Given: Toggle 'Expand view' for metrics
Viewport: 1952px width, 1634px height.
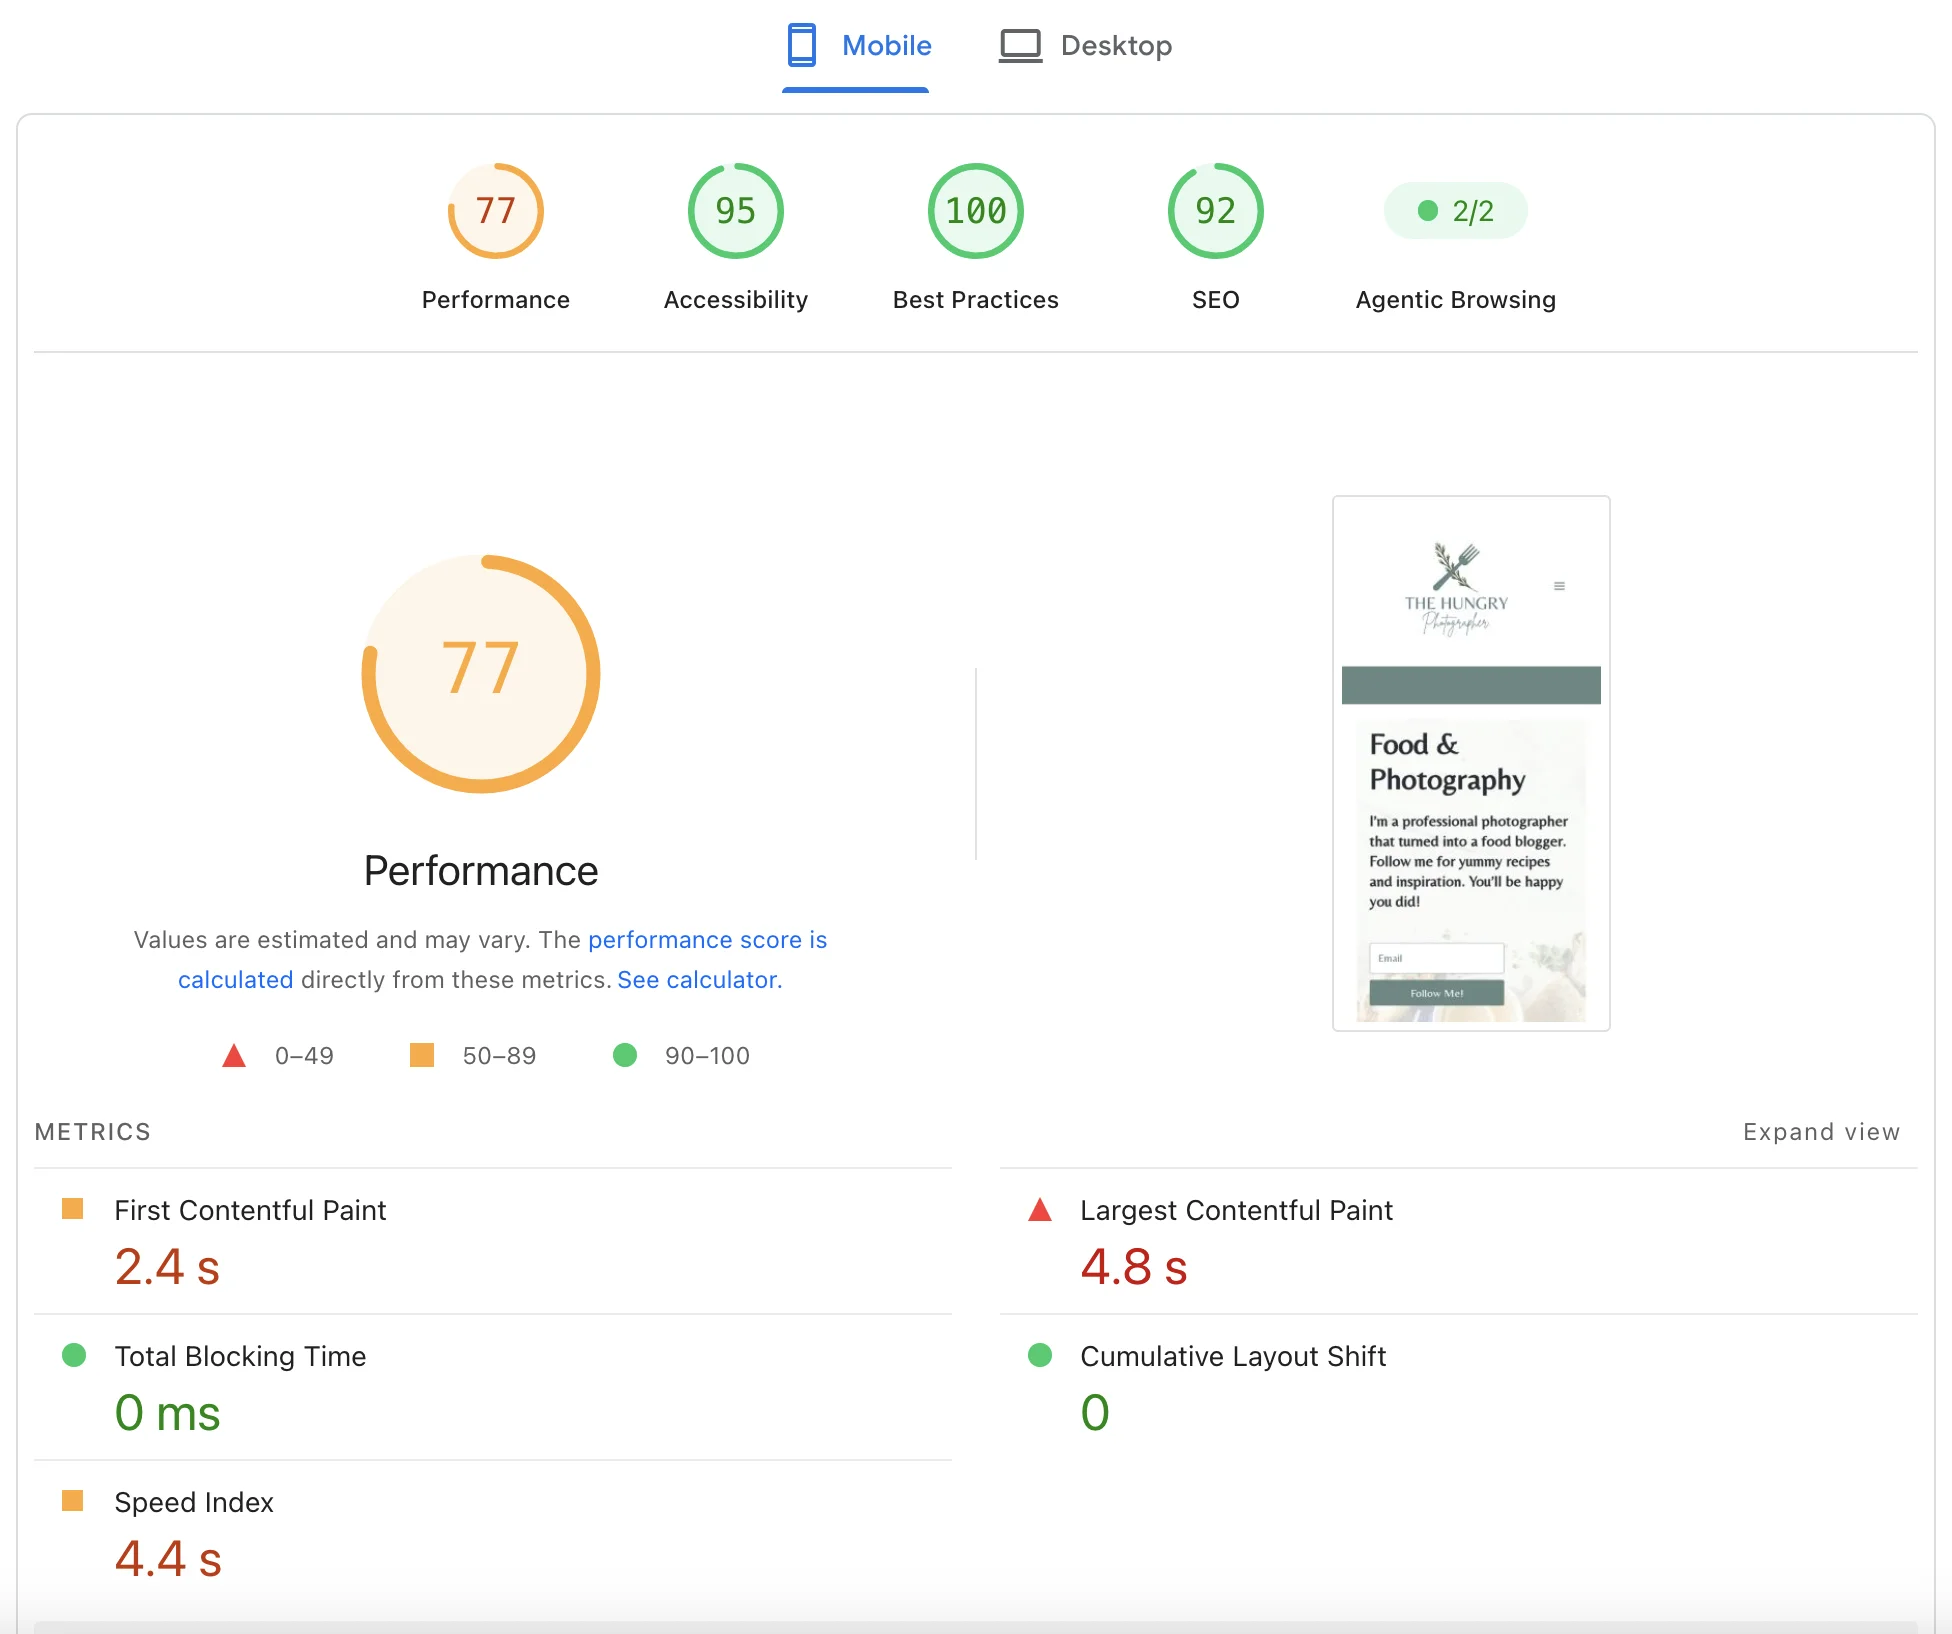Looking at the screenshot, I should pyautogui.click(x=1821, y=1132).
